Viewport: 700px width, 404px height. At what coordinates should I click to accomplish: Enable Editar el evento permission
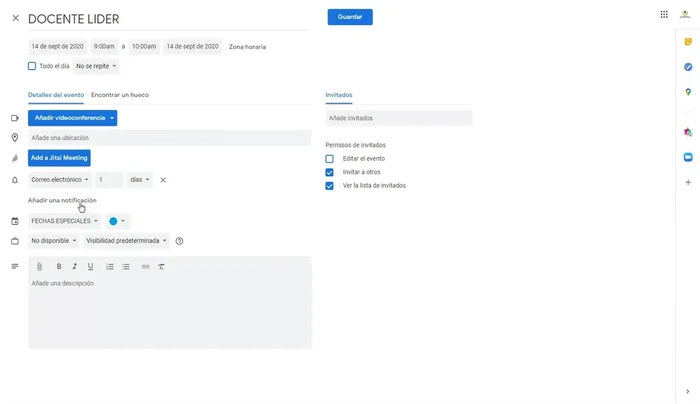coord(329,159)
